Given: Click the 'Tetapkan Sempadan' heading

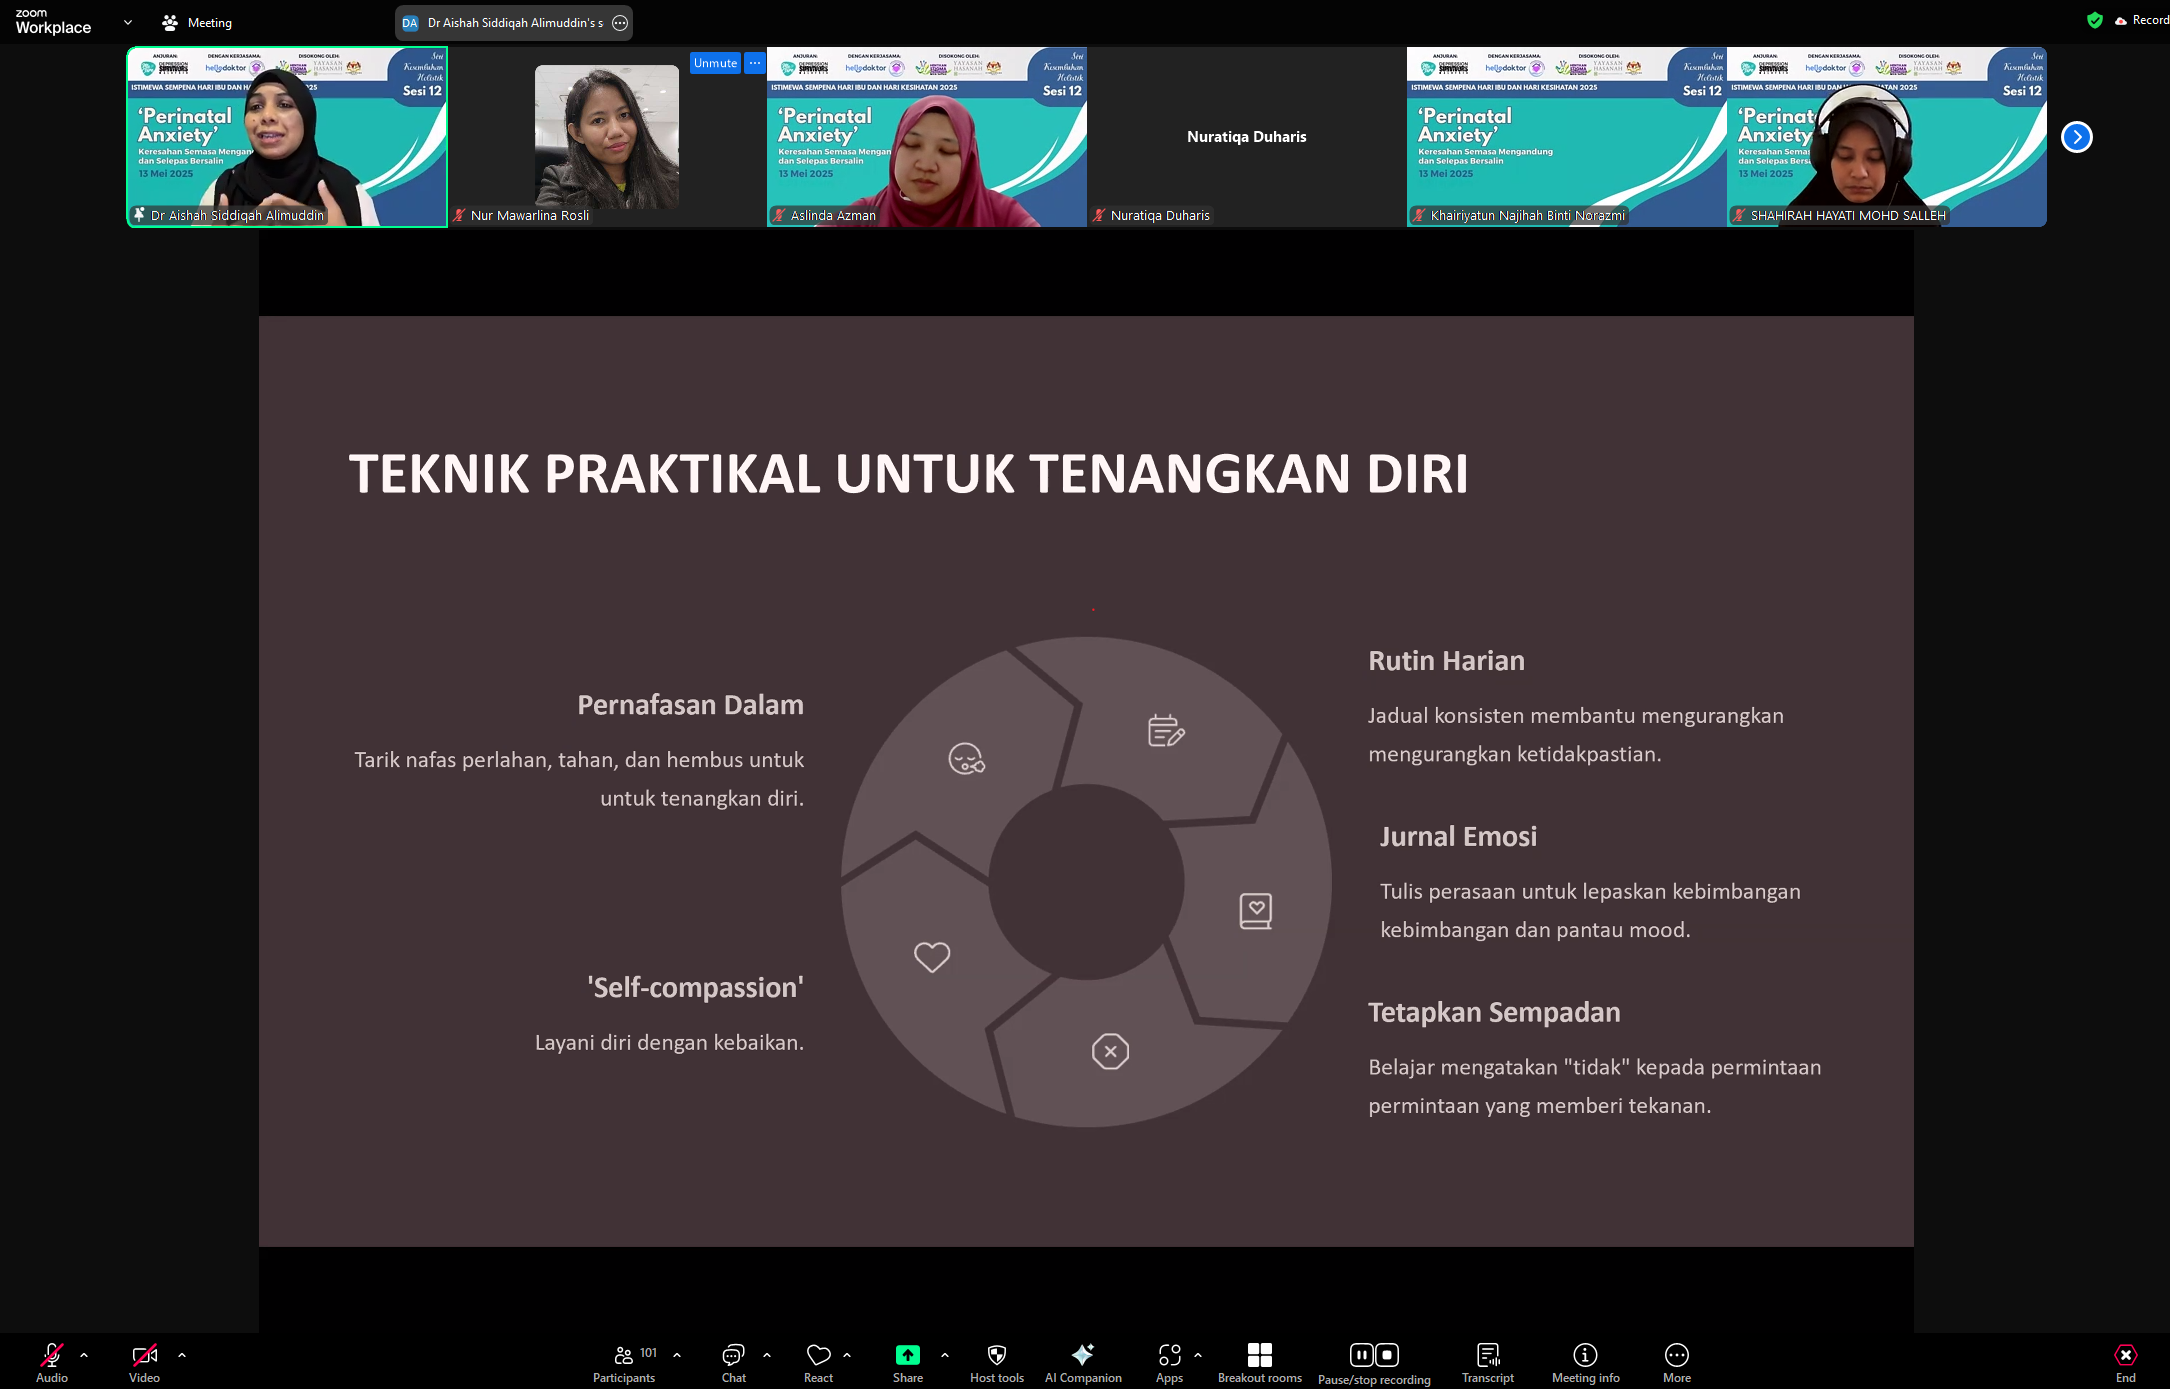Looking at the screenshot, I should point(1495,1013).
